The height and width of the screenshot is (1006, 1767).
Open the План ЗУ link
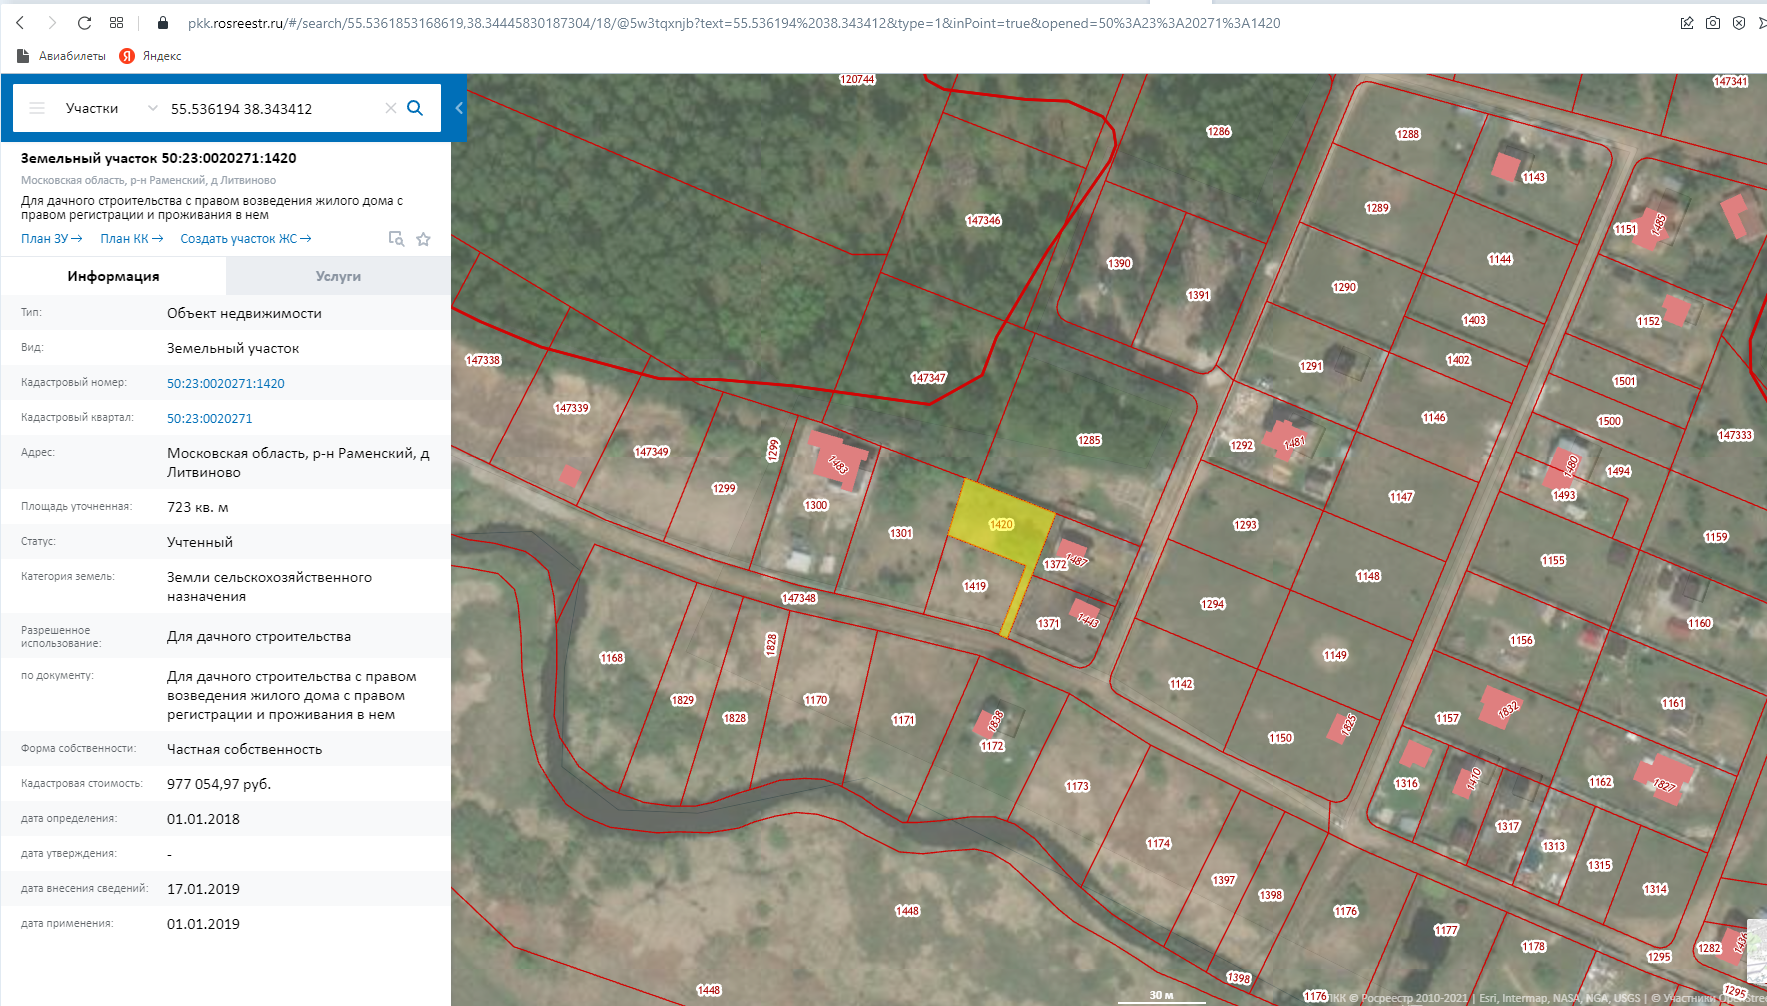pos(51,239)
